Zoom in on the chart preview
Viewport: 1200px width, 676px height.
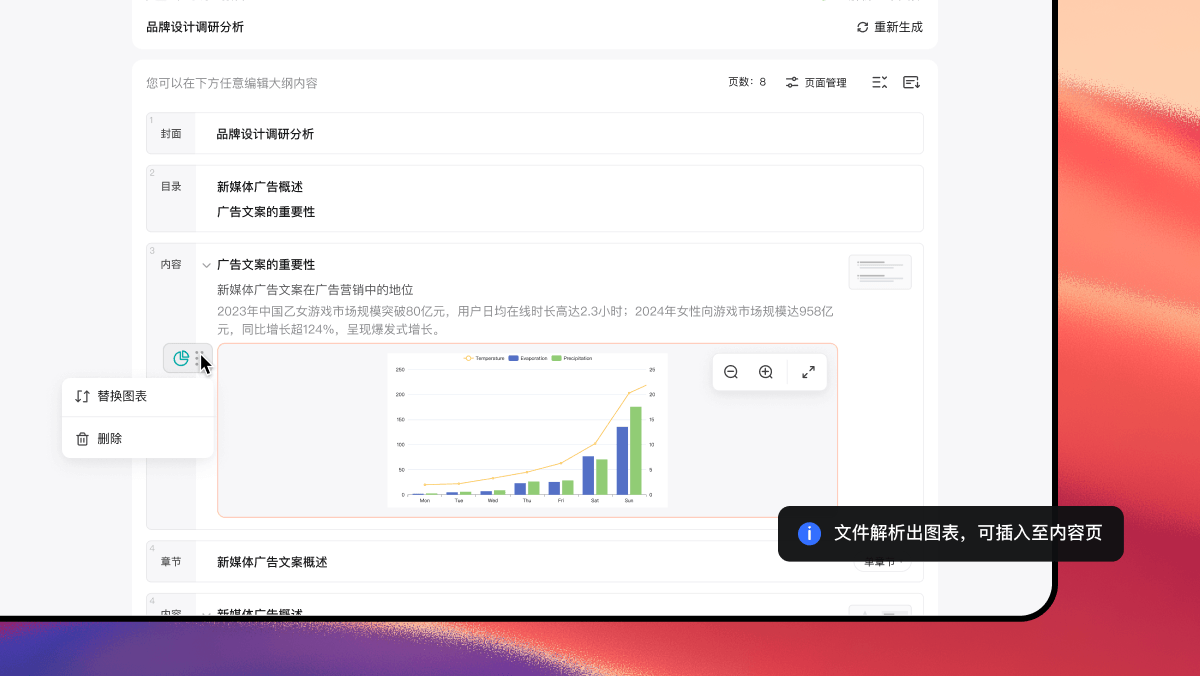[x=765, y=371]
